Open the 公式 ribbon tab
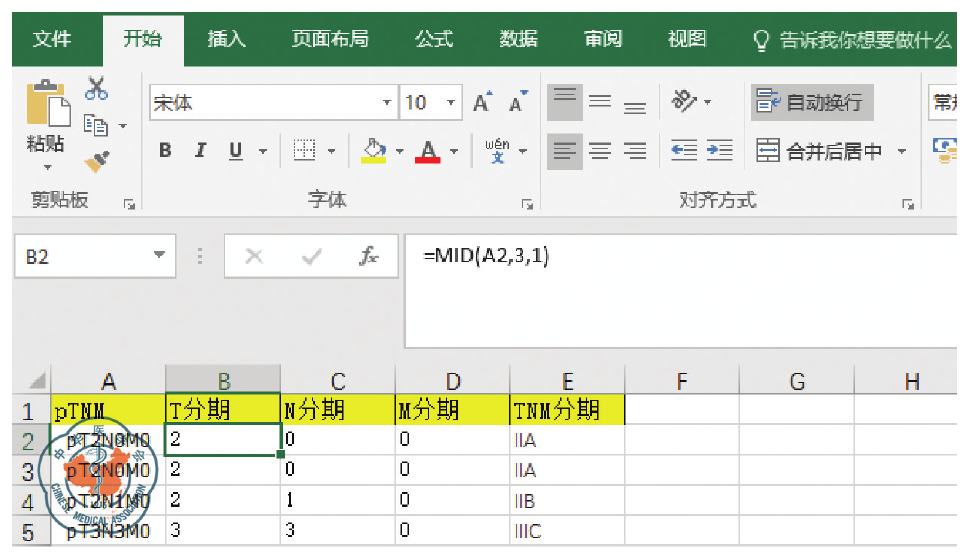The height and width of the screenshot is (560, 970). coord(434,39)
